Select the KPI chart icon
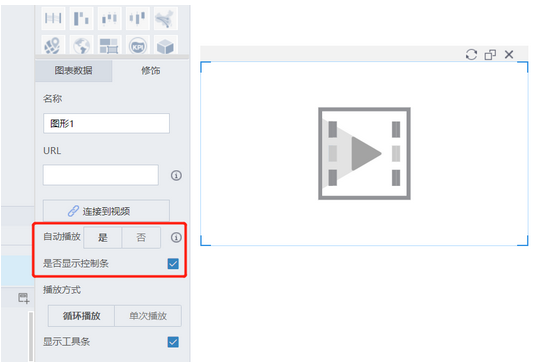 coord(137,45)
